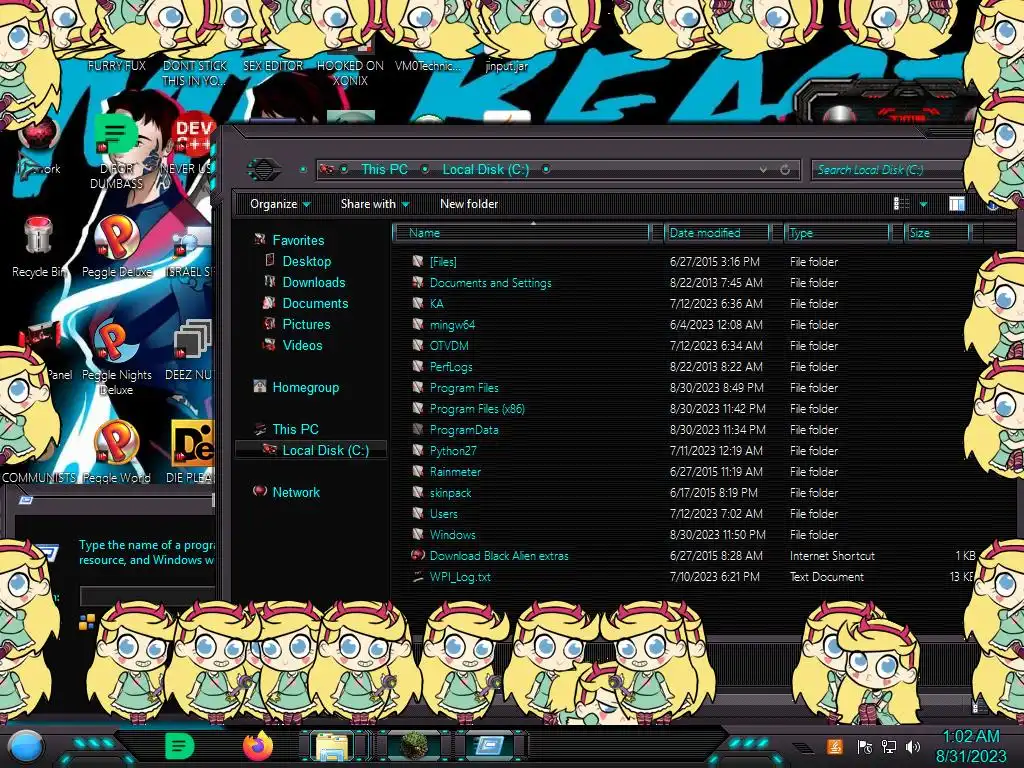This screenshot has width=1024, height=768.
Task: Select the mingw64 folder
Action: pyautogui.click(x=452, y=325)
